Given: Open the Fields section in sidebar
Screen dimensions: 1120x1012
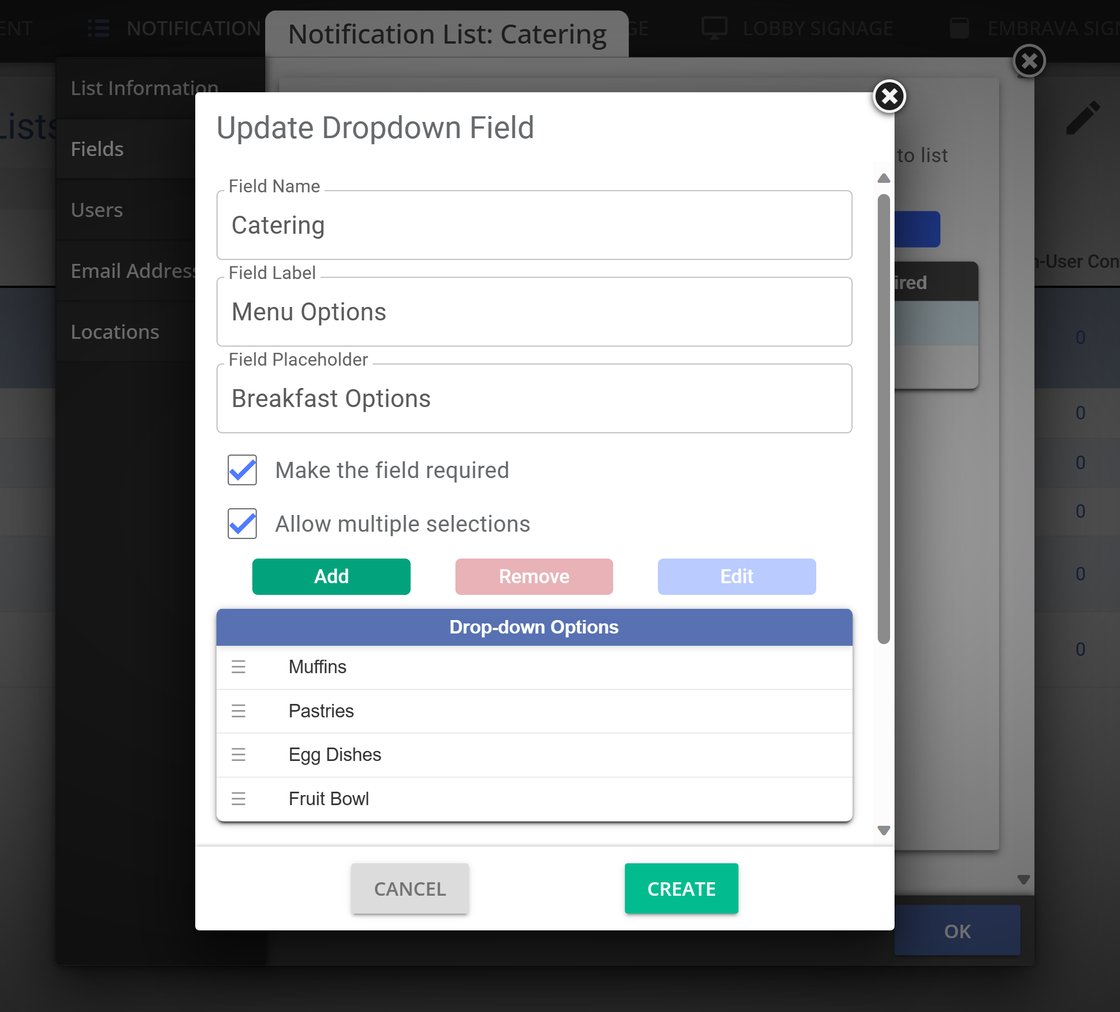Looking at the screenshot, I should click(x=97, y=149).
